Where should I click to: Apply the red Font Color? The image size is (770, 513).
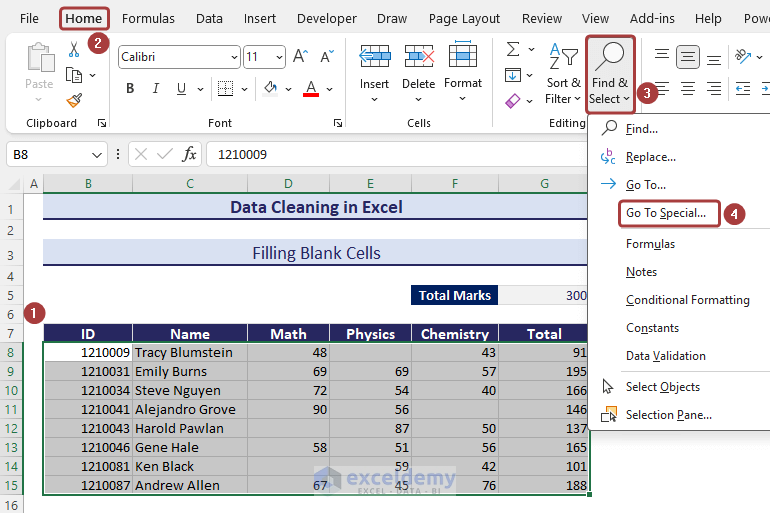[x=311, y=88]
